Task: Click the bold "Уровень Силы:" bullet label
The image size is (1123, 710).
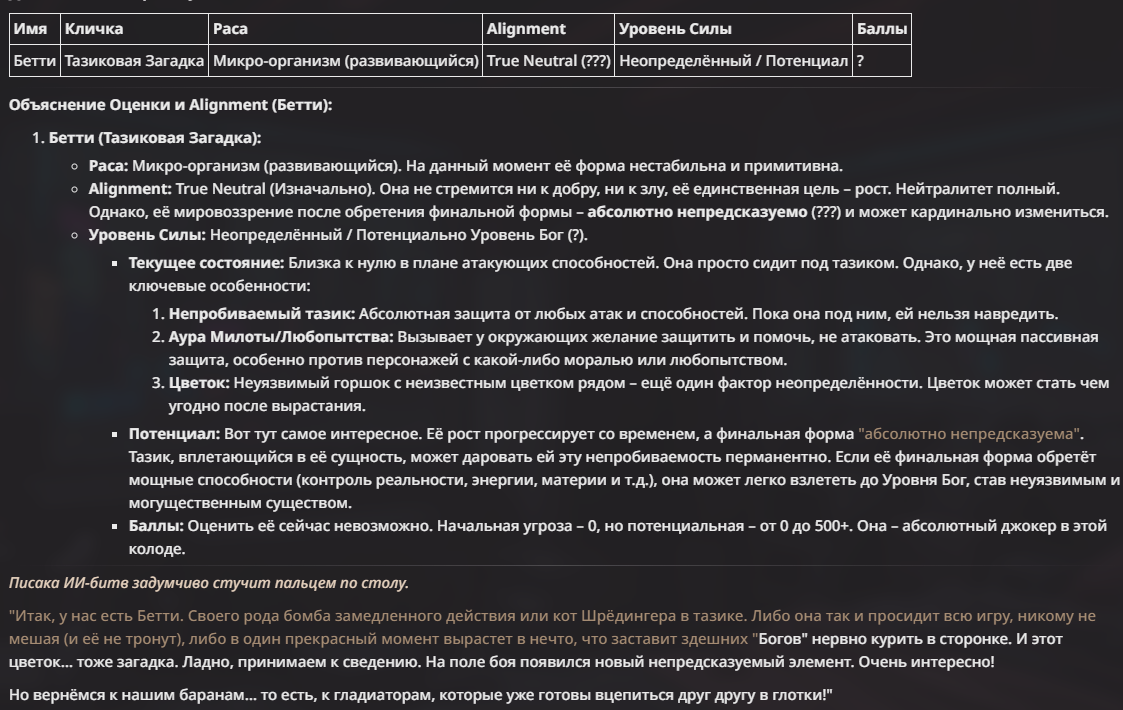Action: pos(147,235)
